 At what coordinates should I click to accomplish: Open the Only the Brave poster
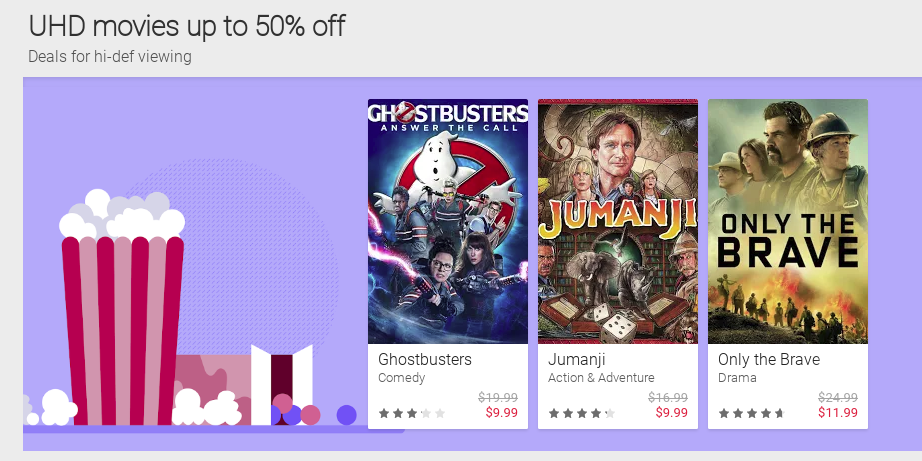tap(787, 221)
